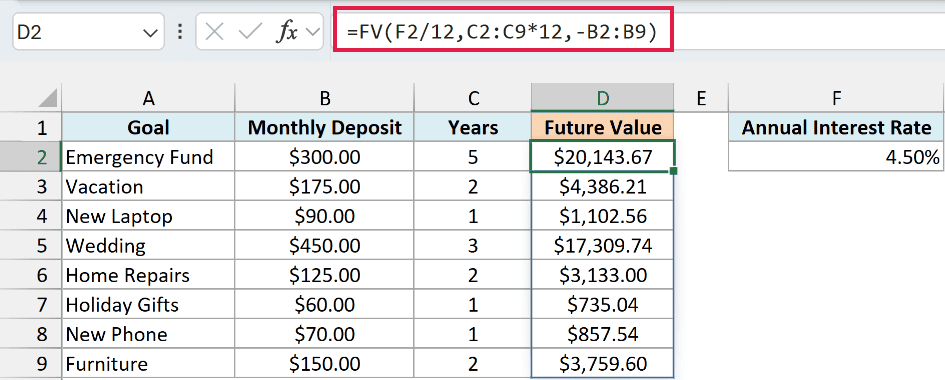This screenshot has height=380, width=945.
Task: Click the Cancel (X) formula icon
Action: click(215, 32)
